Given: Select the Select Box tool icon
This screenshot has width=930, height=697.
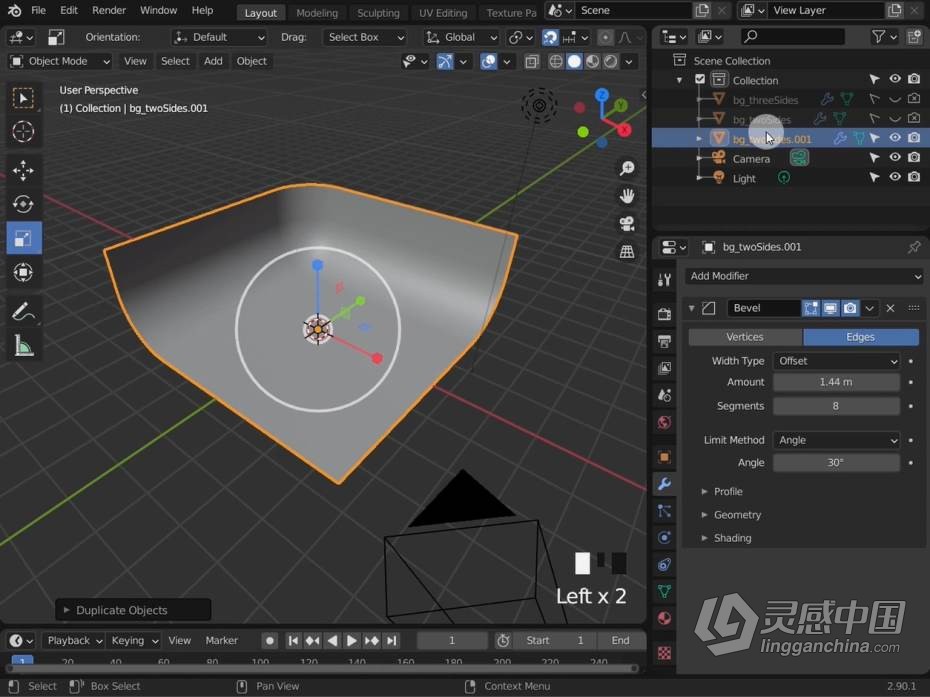Looking at the screenshot, I should pos(23,98).
